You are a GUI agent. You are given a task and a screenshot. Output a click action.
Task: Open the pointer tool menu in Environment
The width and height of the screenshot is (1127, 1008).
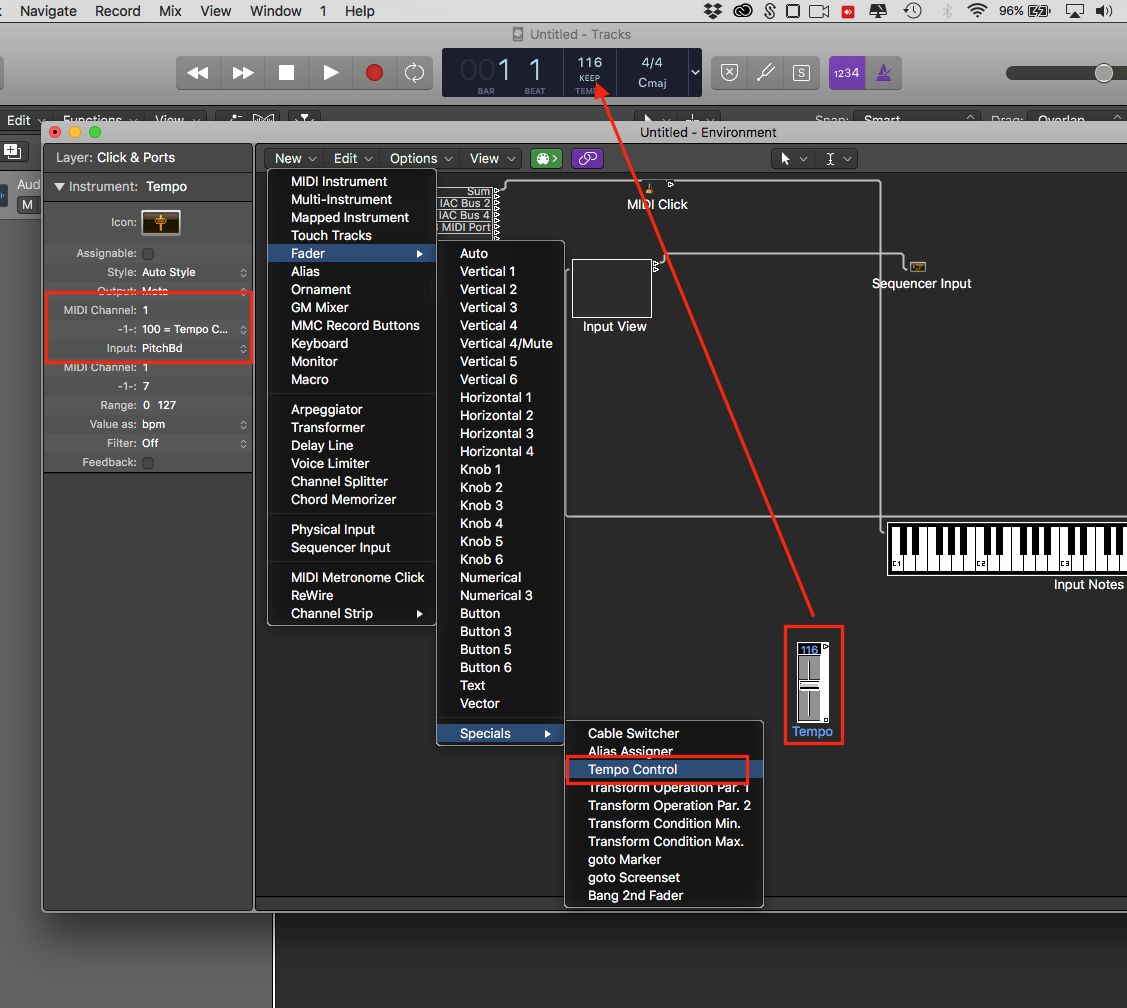(794, 159)
